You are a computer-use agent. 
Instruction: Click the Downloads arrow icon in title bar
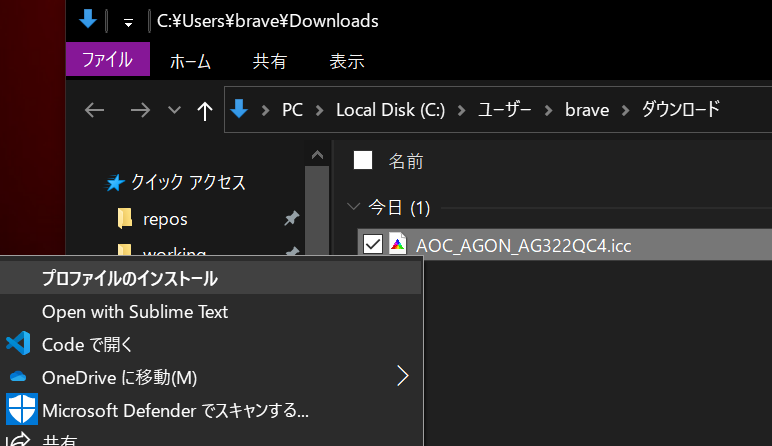tap(88, 20)
